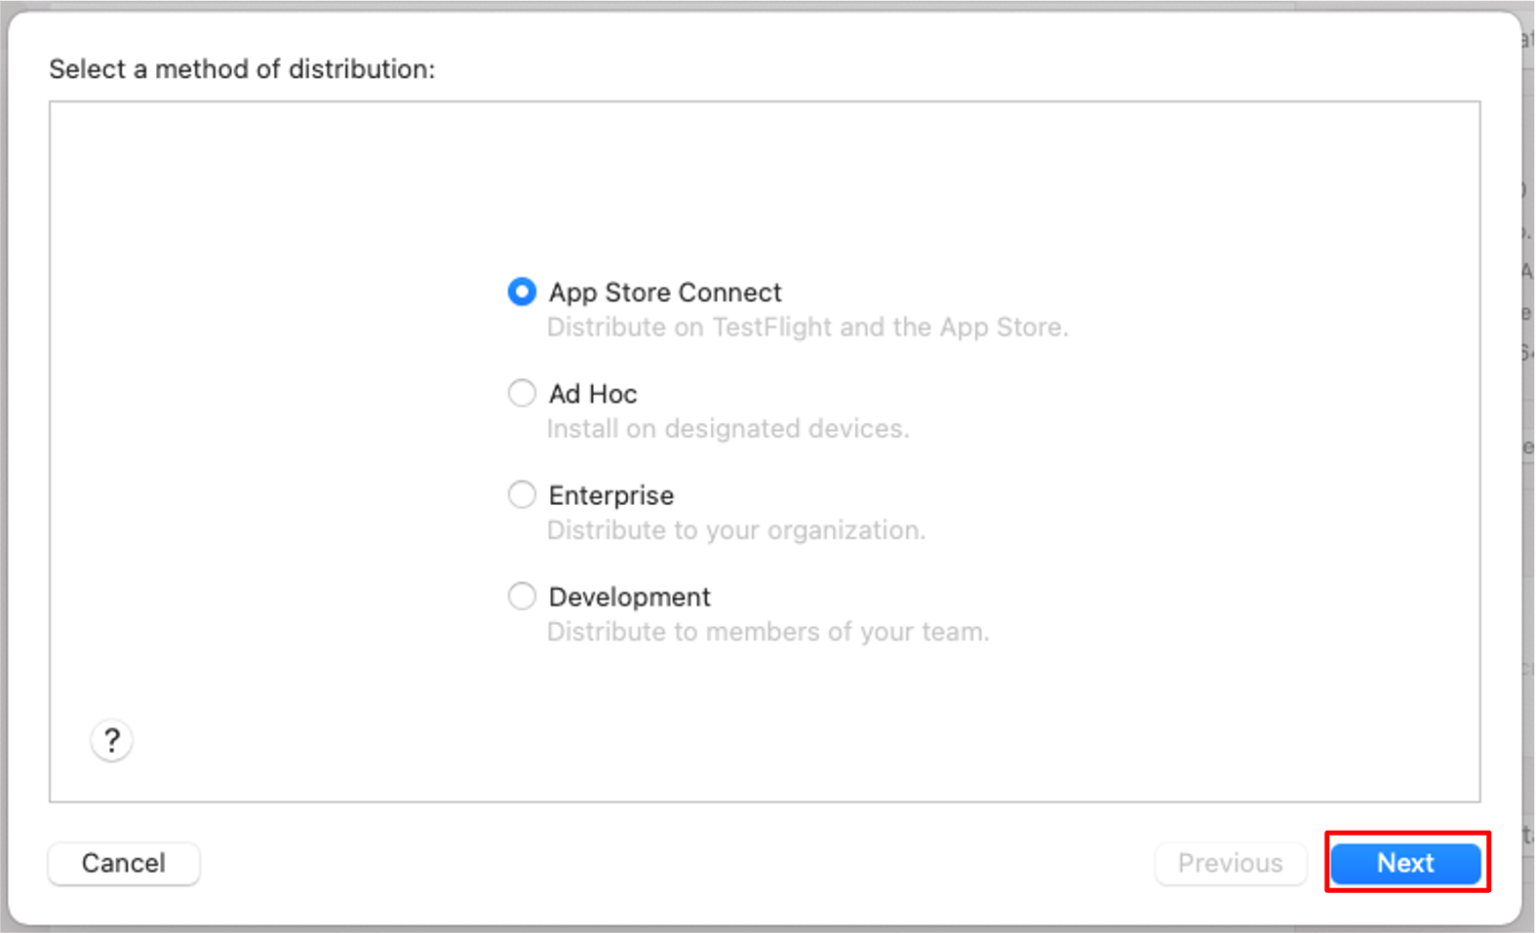Viewport: 1536px width, 934px height.
Task: Click the Distribute to your organization text
Action: point(736,529)
